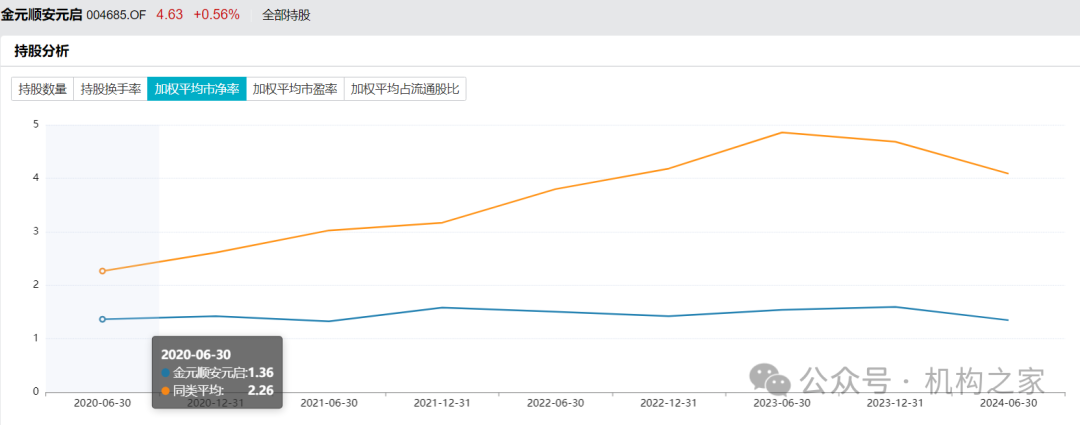Click the +0.56% change value

(216, 14)
